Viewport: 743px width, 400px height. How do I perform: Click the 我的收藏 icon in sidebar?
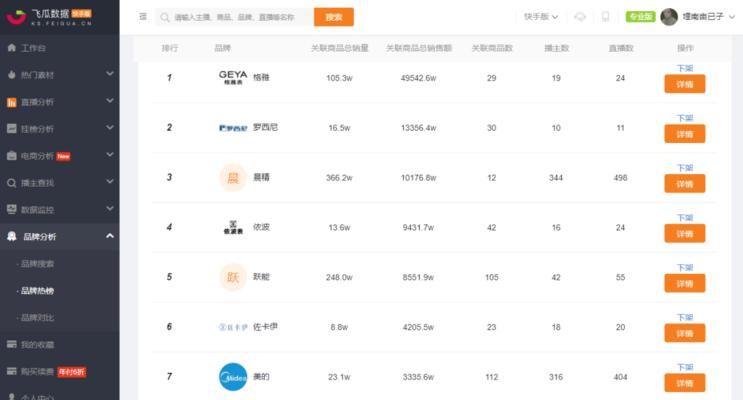coord(12,345)
